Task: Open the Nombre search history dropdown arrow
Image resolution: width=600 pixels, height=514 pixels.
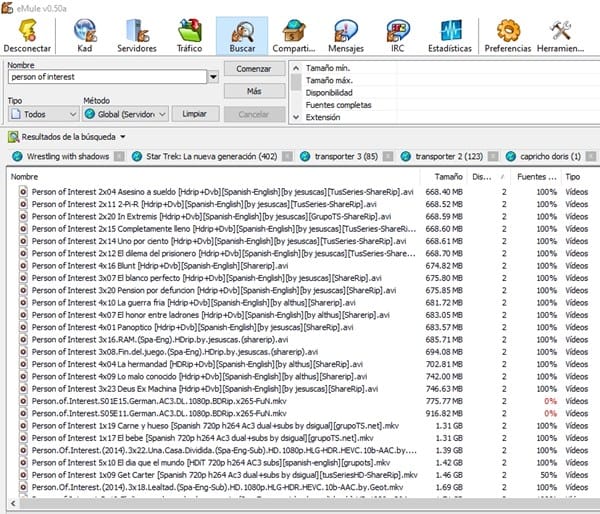Action: pos(213,77)
